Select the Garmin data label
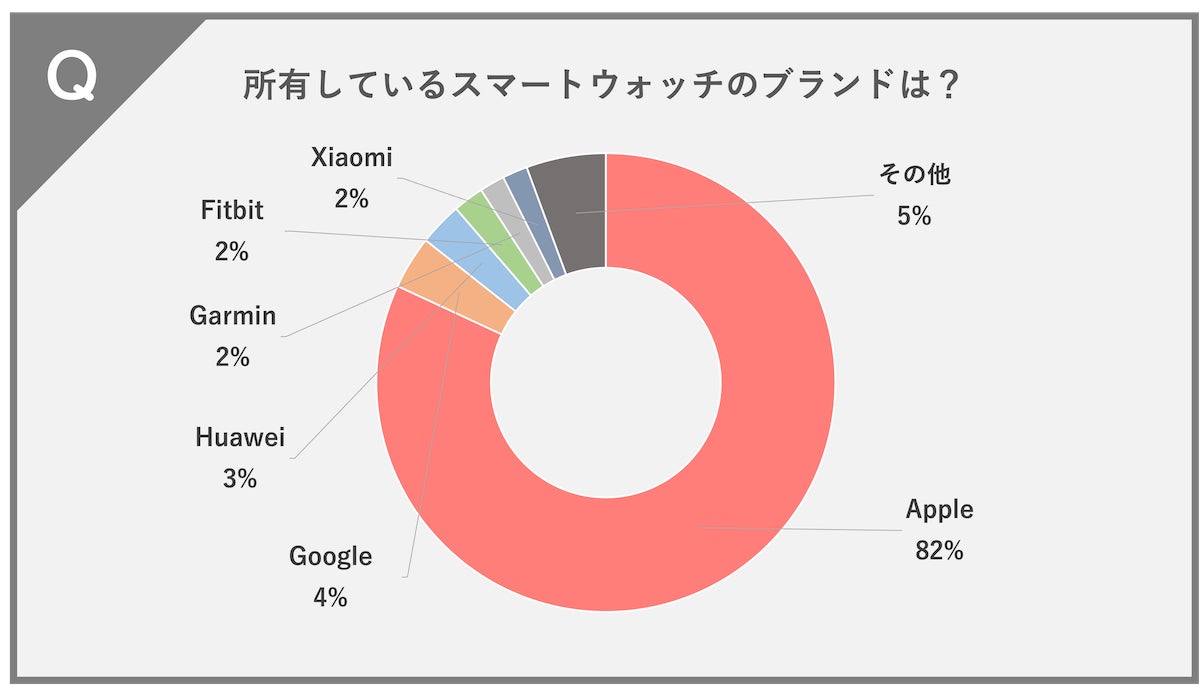Viewport: 1200px width, 685px height. coord(232,317)
